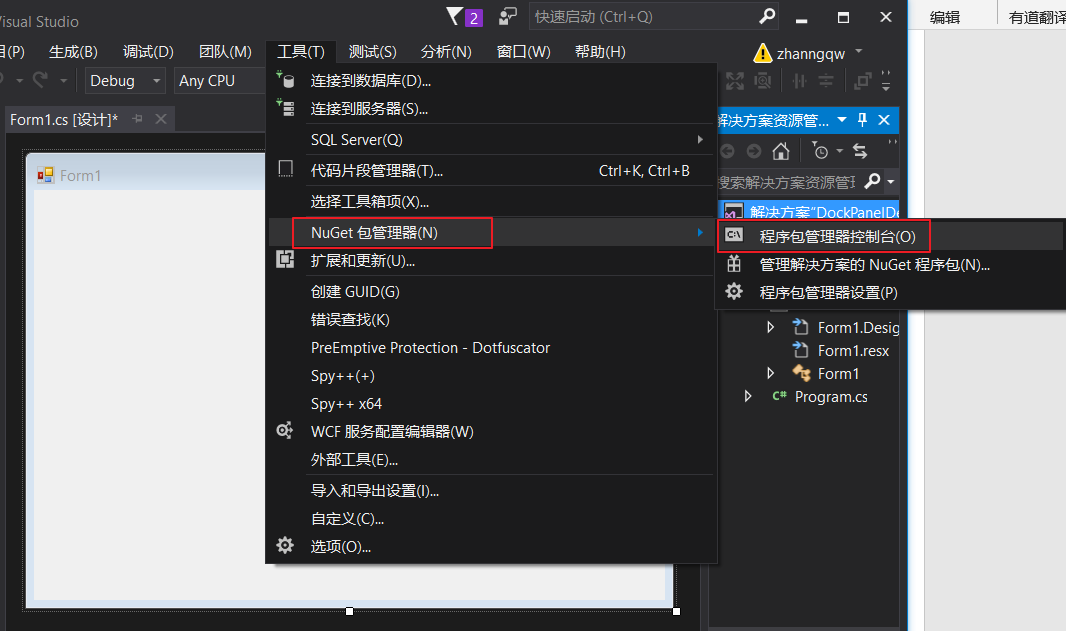
Task: Expand the Form1 class tree node
Action: pyautogui.click(x=770, y=373)
